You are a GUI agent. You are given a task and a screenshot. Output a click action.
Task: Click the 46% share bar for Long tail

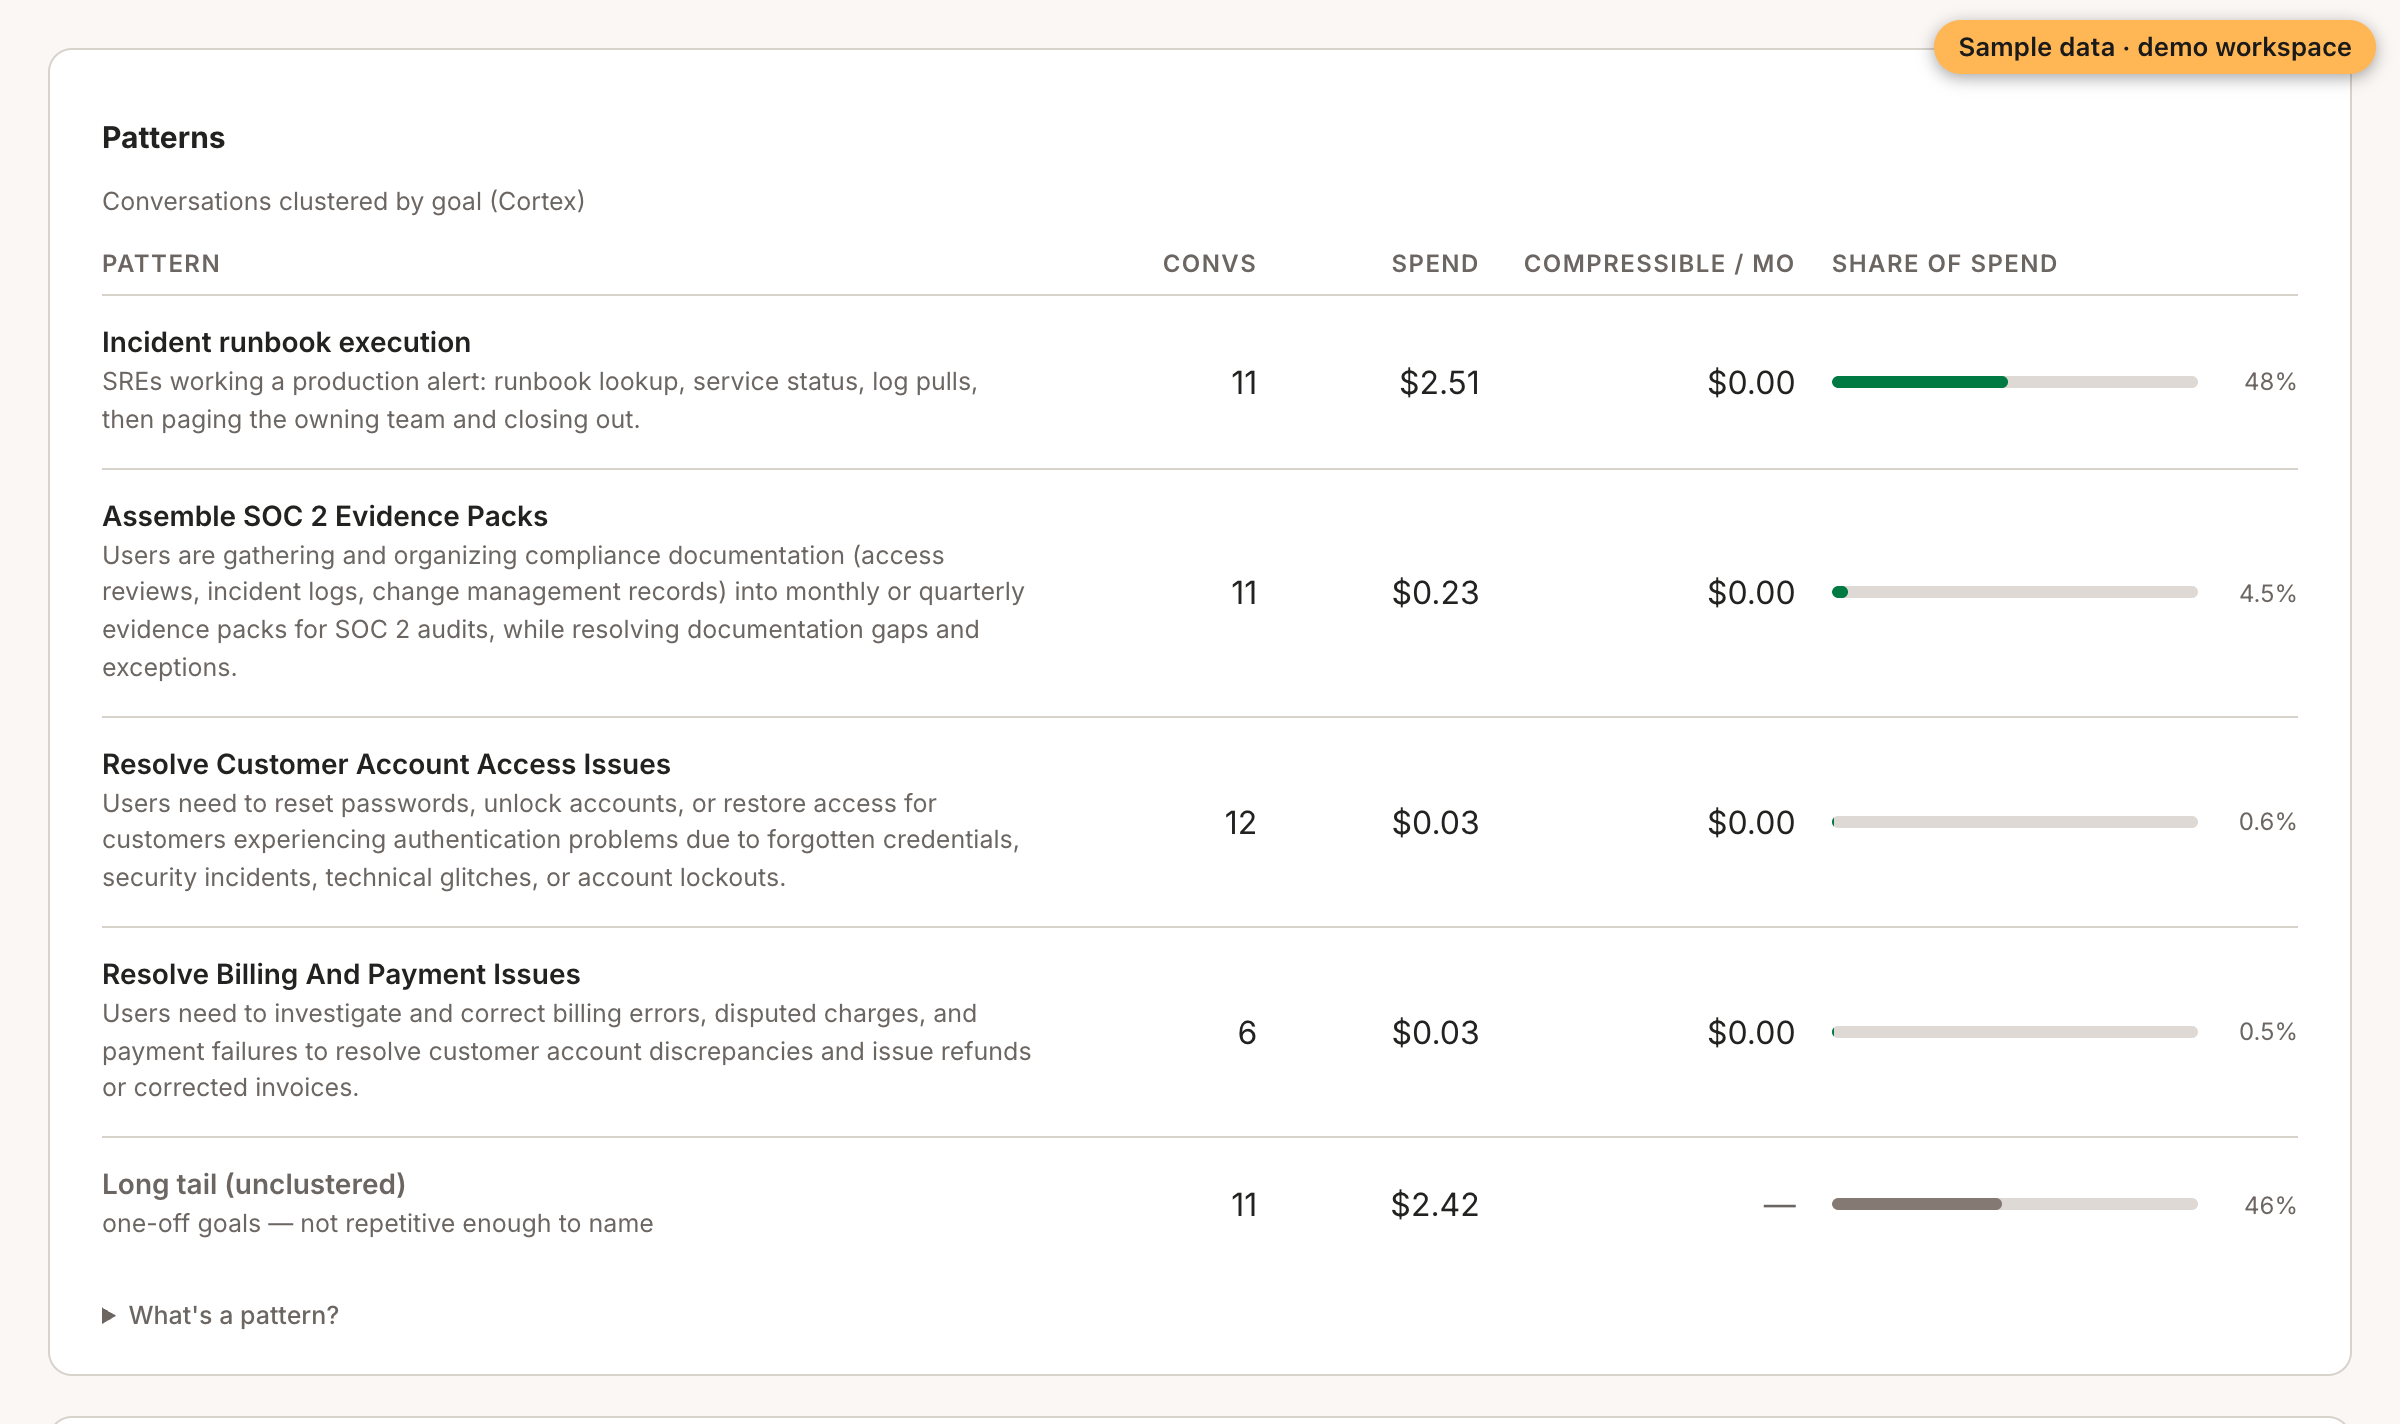click(2014, 1204)
